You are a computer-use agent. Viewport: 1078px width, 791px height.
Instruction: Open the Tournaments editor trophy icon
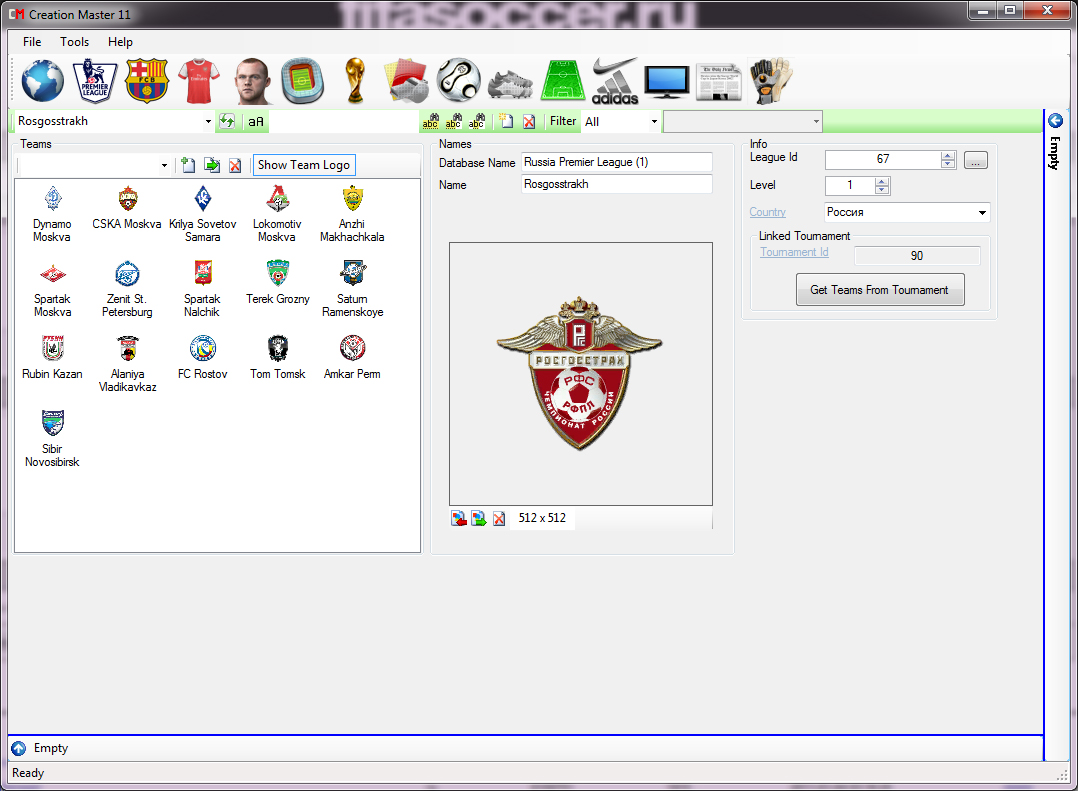click(355, 81)
